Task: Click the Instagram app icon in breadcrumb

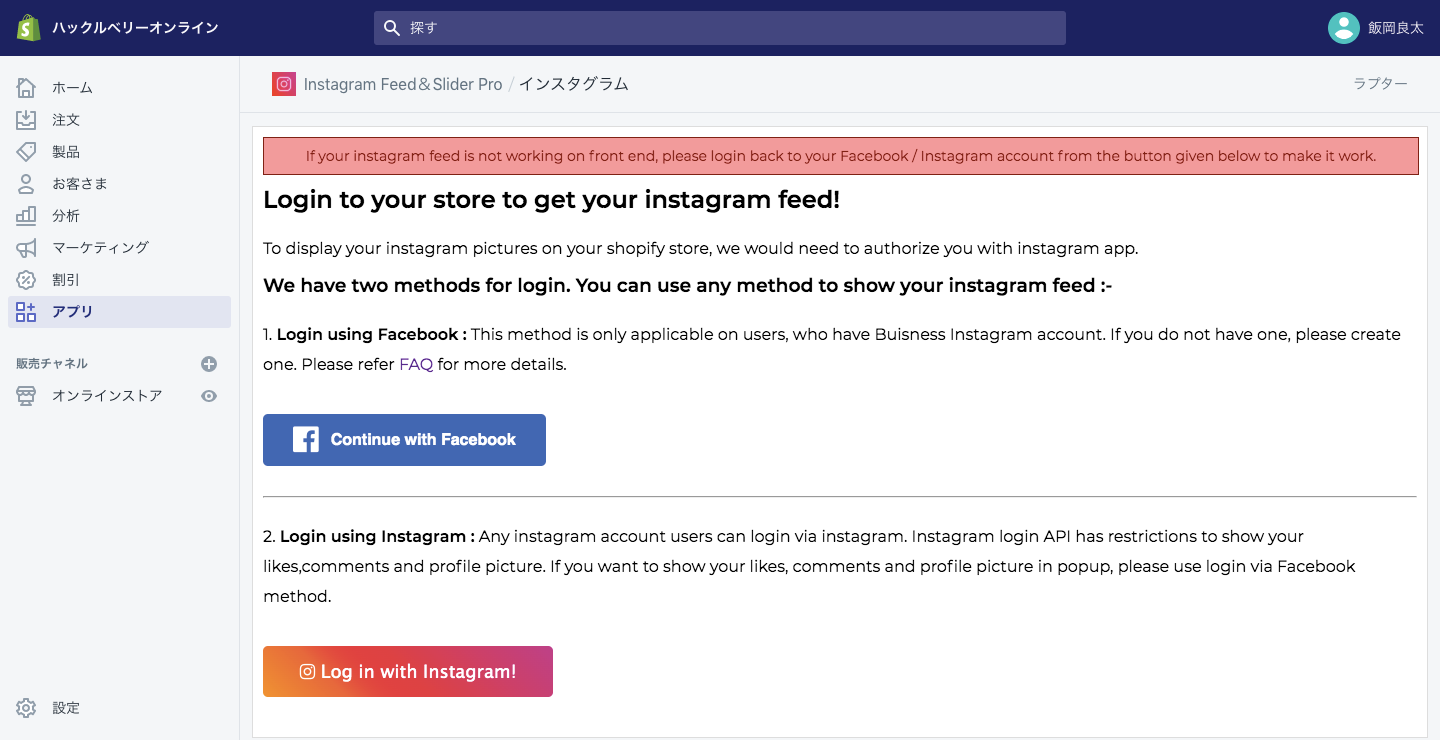Action: tap(284, 84)
